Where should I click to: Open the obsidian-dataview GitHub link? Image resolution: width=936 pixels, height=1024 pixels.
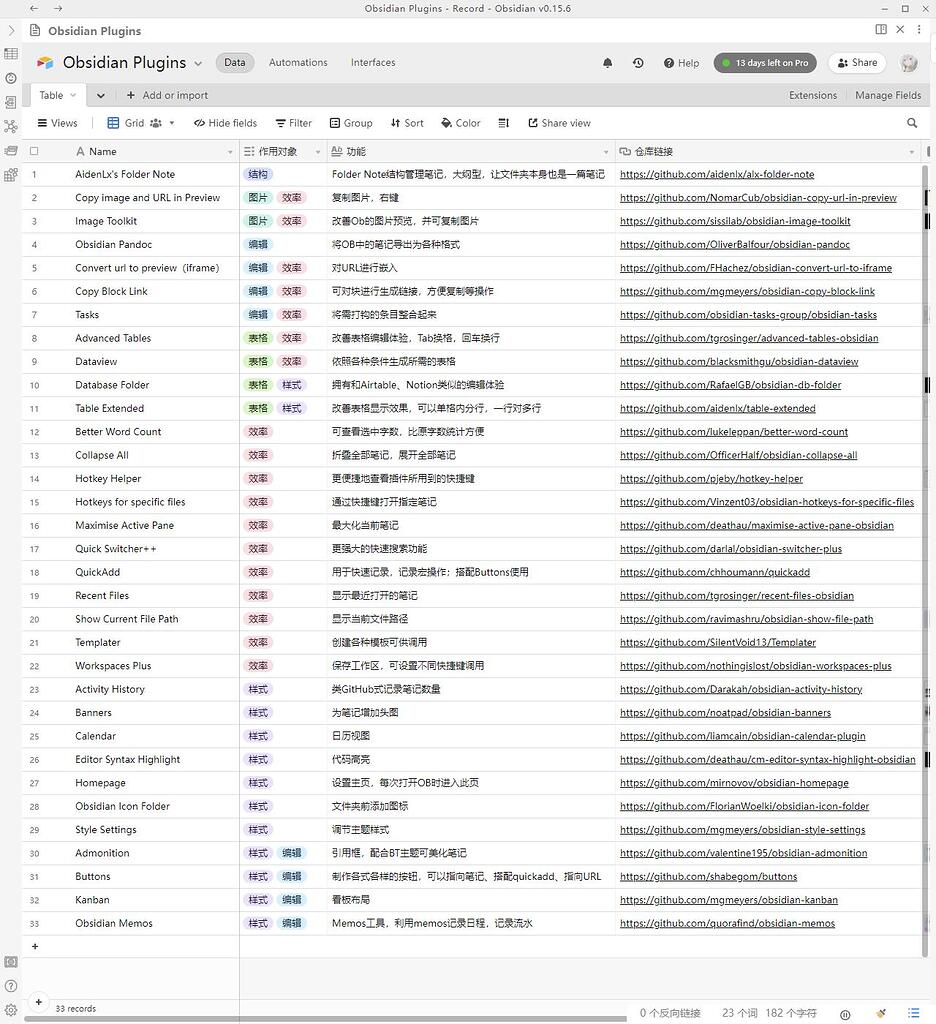(x=739, y=362)
